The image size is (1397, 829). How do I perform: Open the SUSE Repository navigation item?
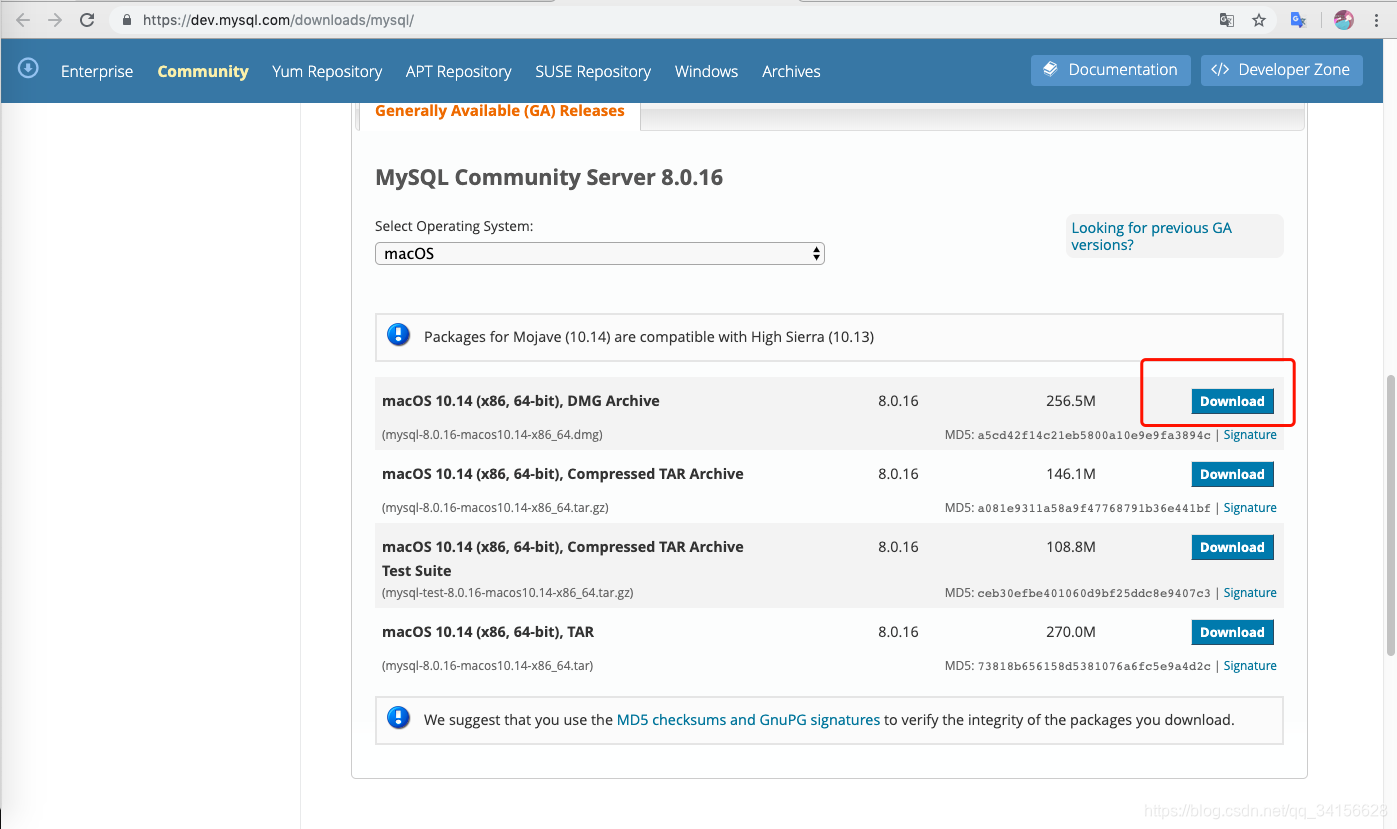coord(593,71)
